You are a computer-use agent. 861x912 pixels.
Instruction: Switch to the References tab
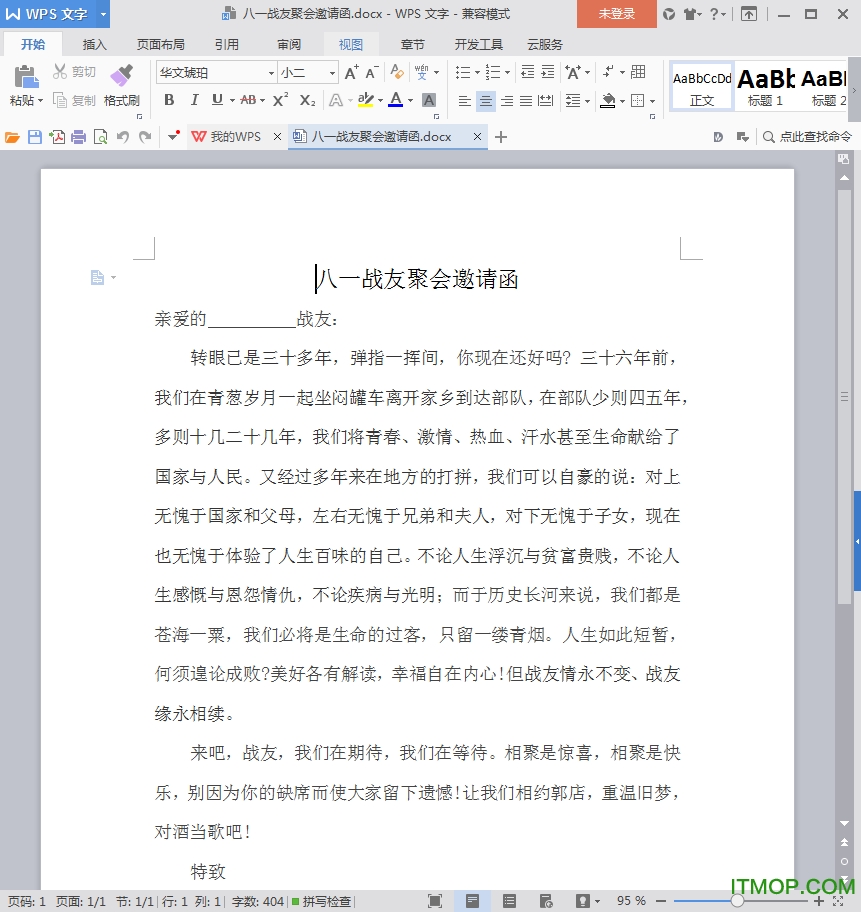[x=227, y=44]
